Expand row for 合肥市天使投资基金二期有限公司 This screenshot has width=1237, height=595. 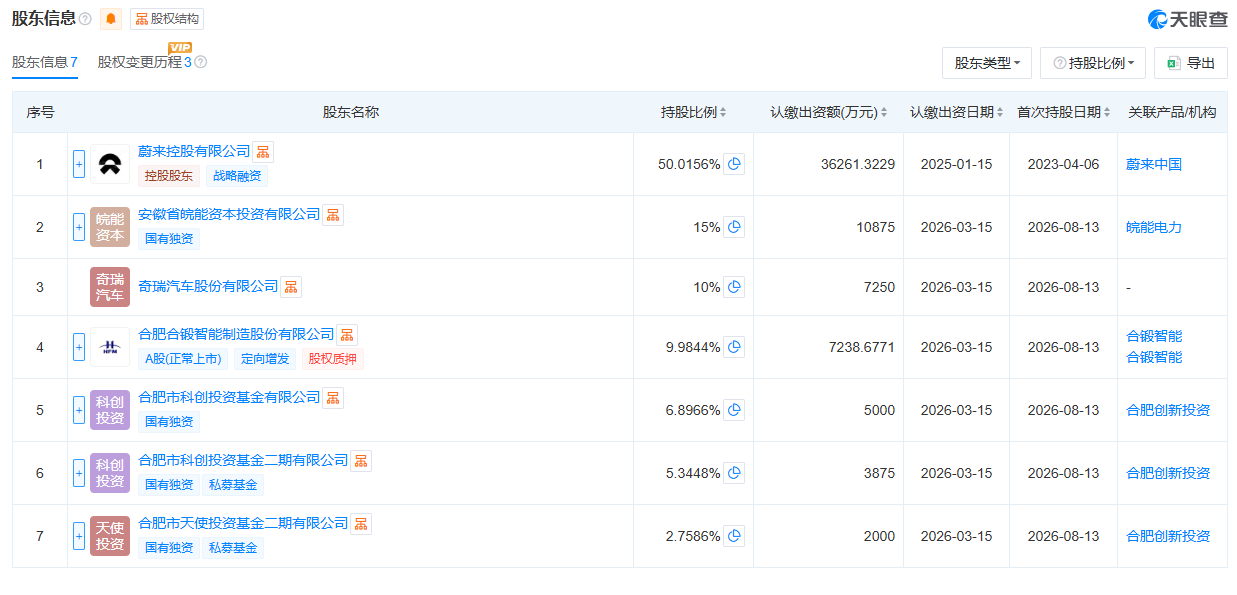pyautogui.click(x=79, y=536)
